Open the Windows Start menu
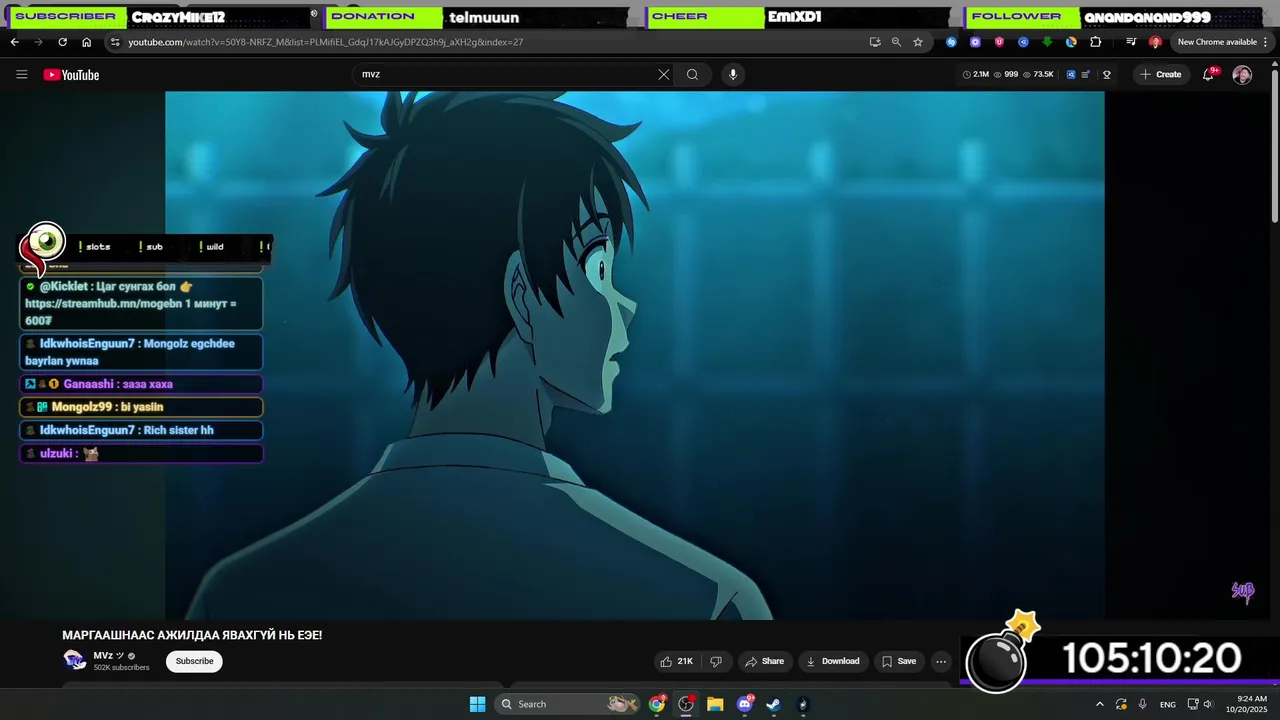This screenshot has height=720, width=1280. (x=477, y=704)
